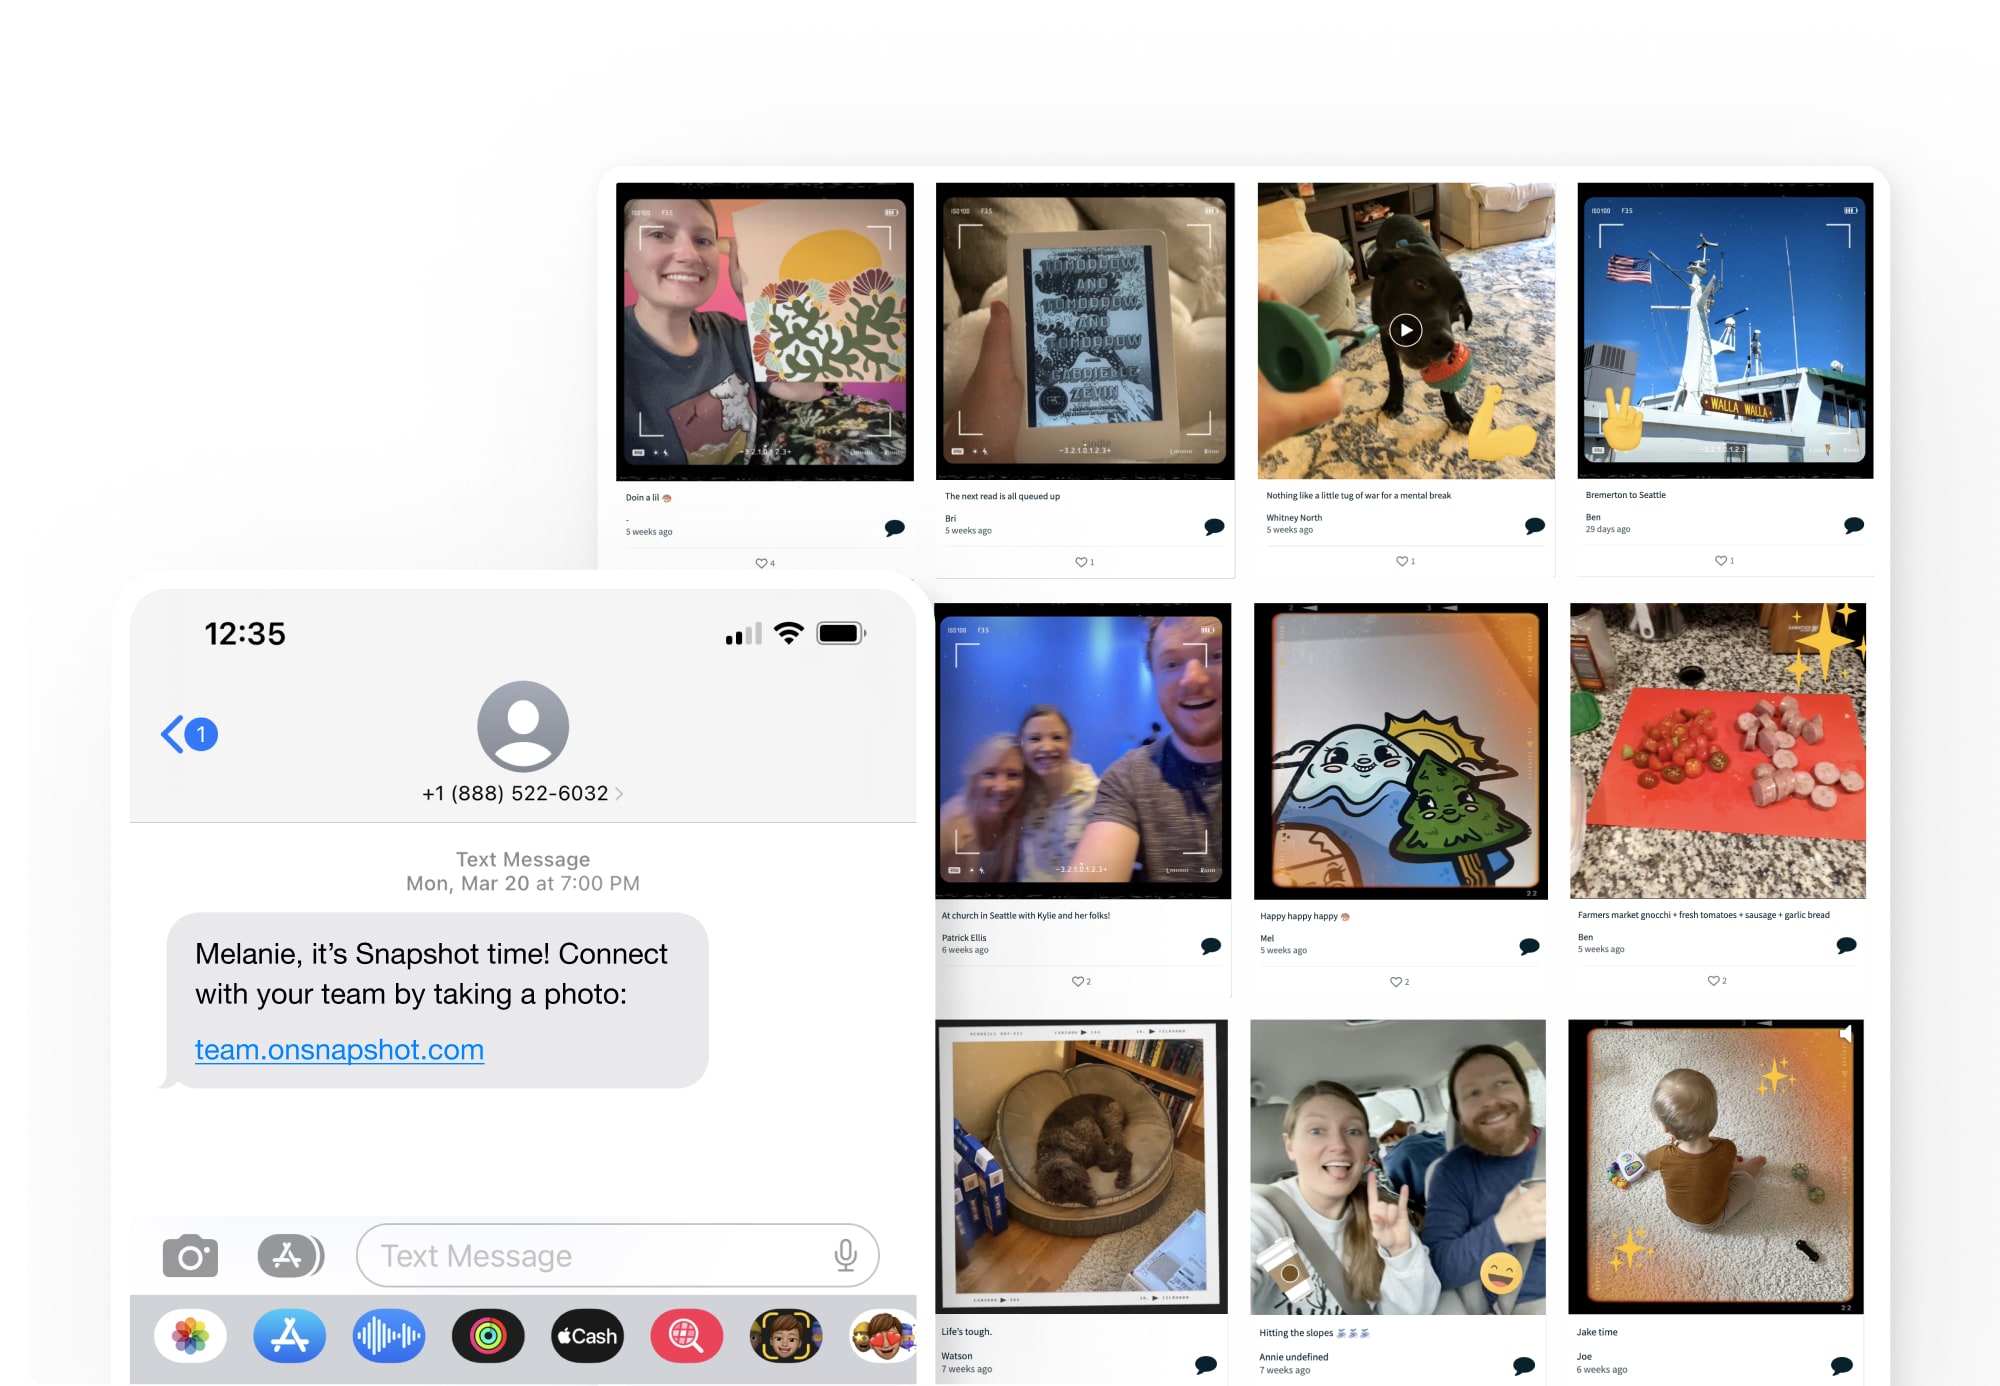Open the images search globe app
2000x1386 pixels.
click(x=686, y=1336)
